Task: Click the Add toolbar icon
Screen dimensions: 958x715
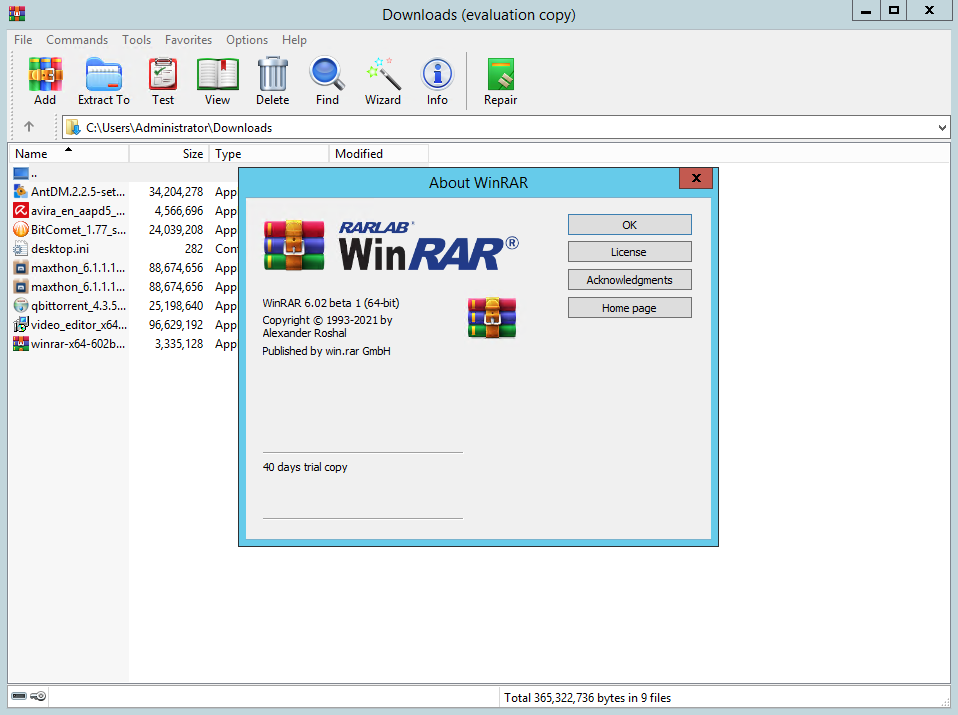Action: tap(45, 75)
